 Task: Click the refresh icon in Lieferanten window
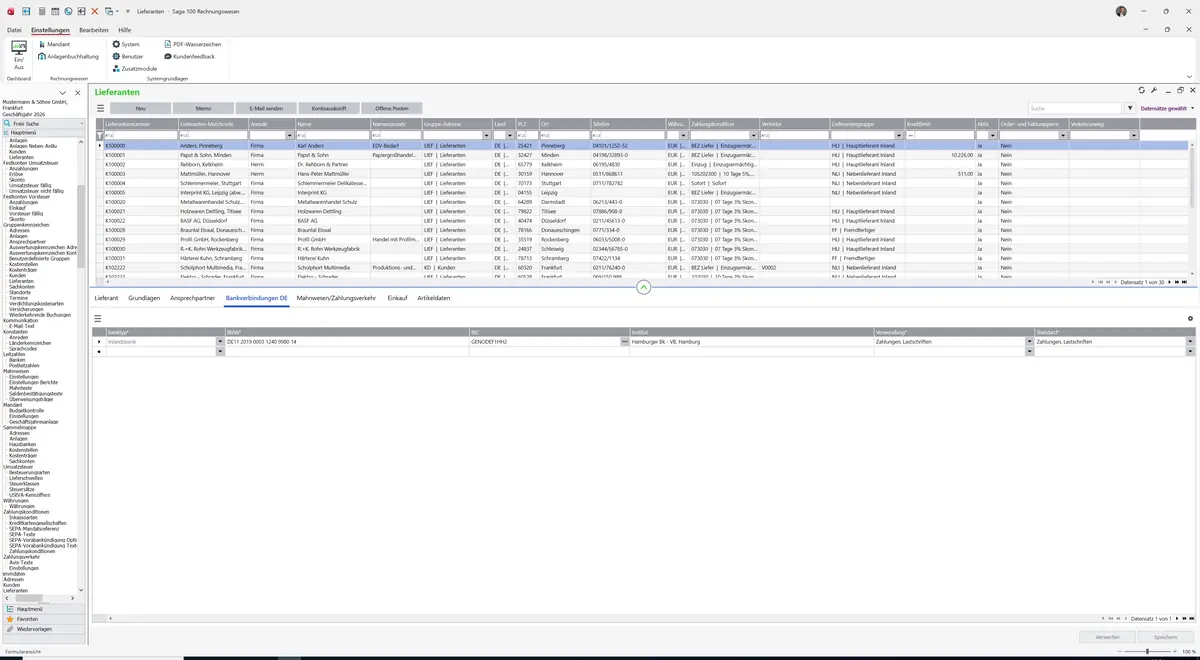pos(1142,91)
